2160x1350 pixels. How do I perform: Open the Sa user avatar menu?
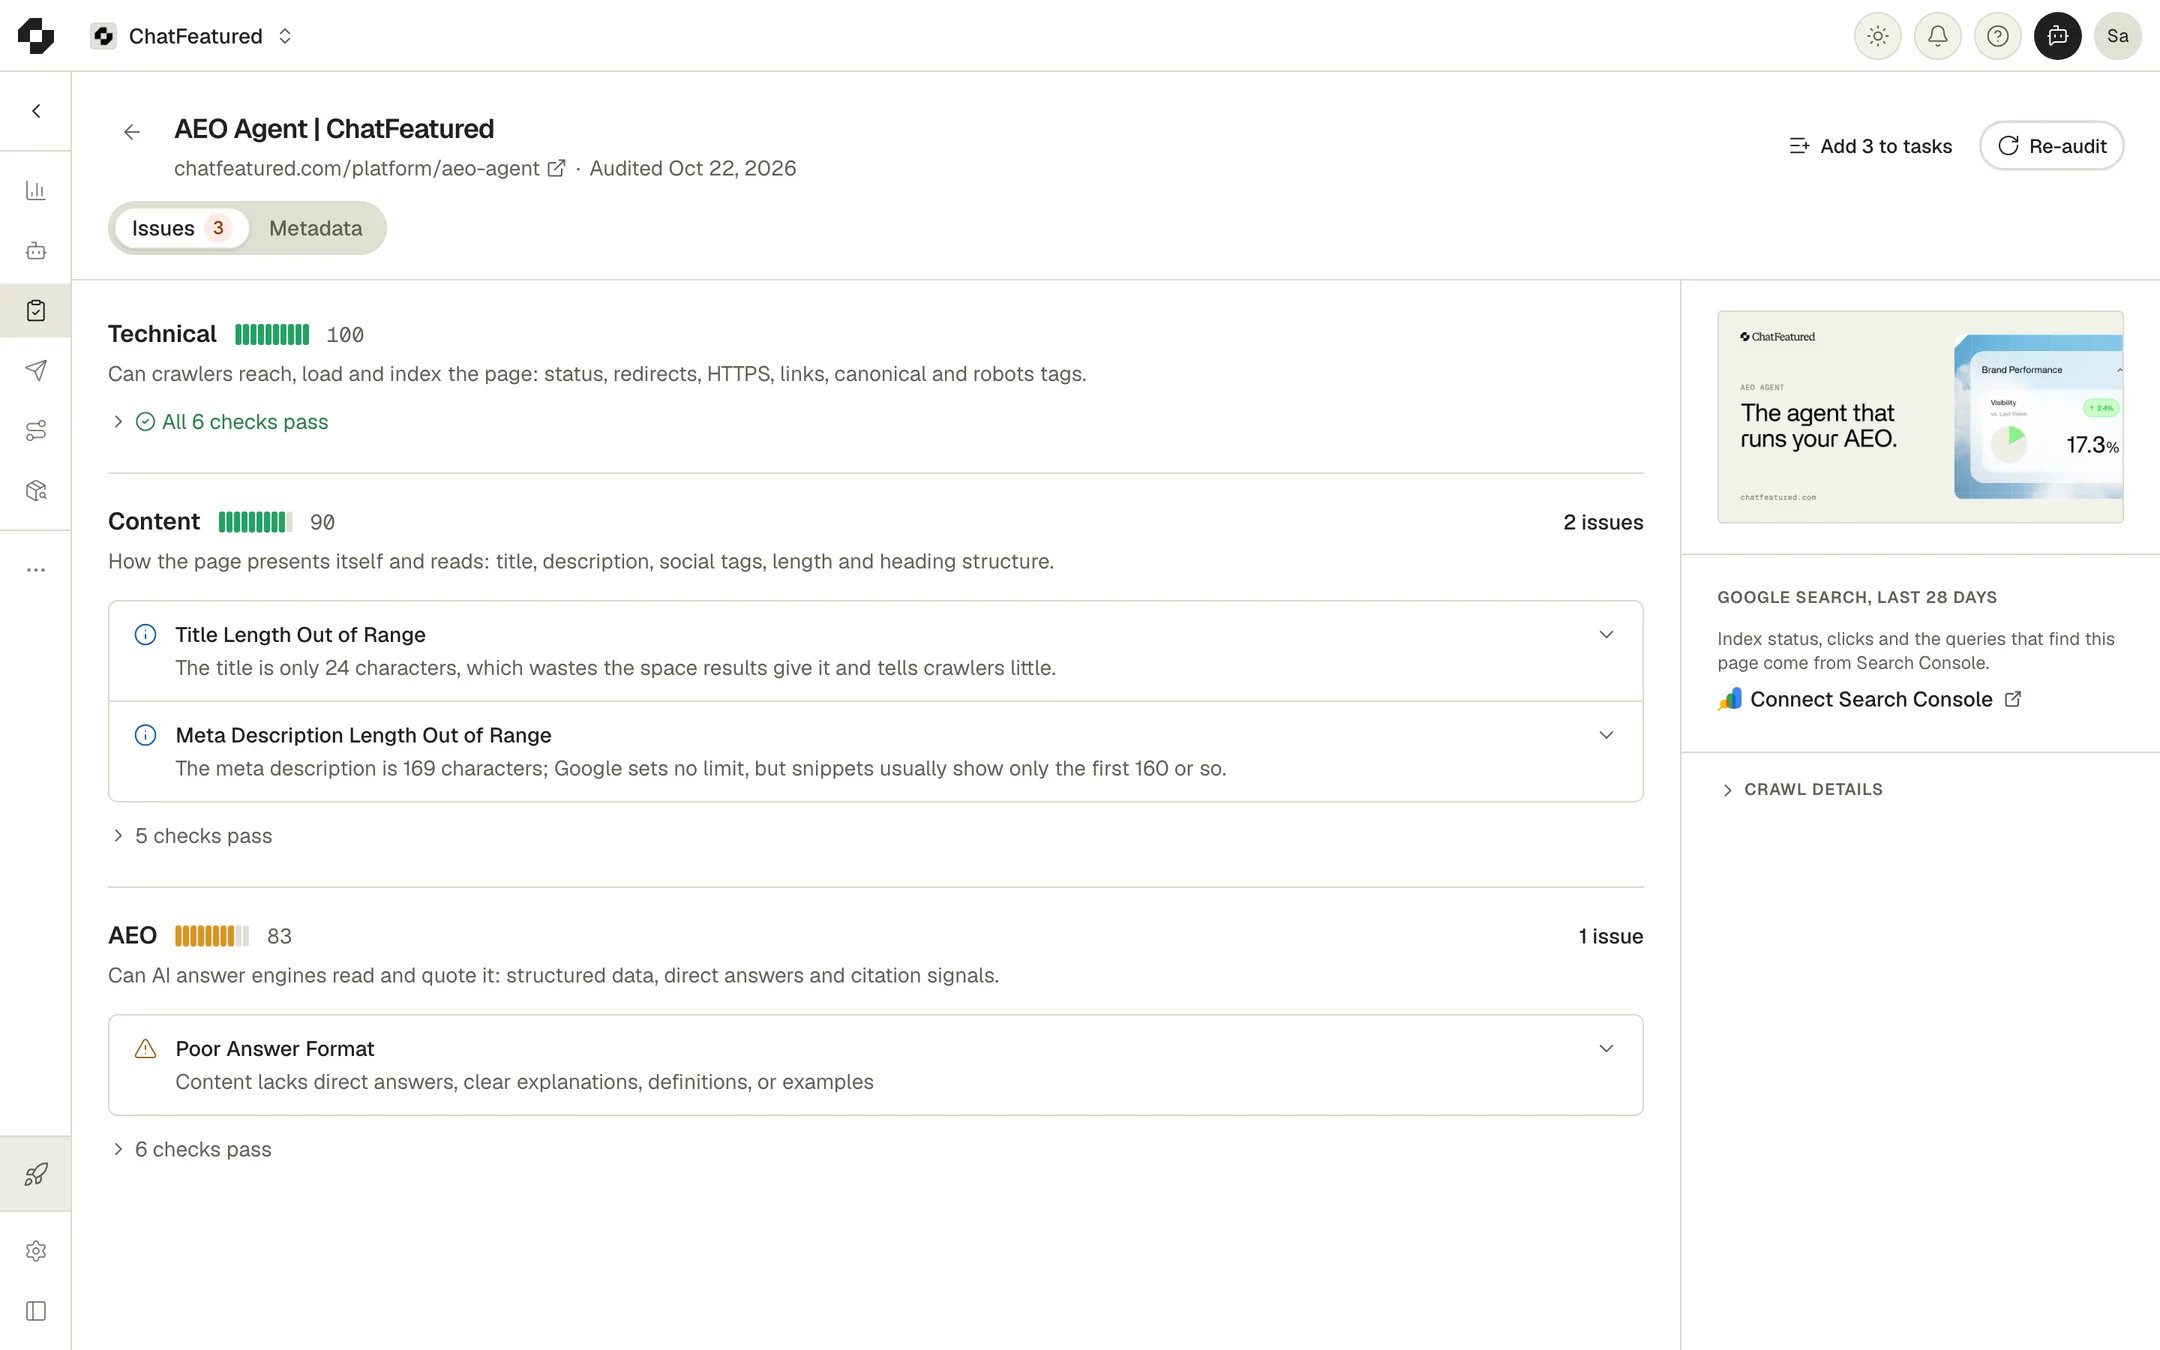2117,36
